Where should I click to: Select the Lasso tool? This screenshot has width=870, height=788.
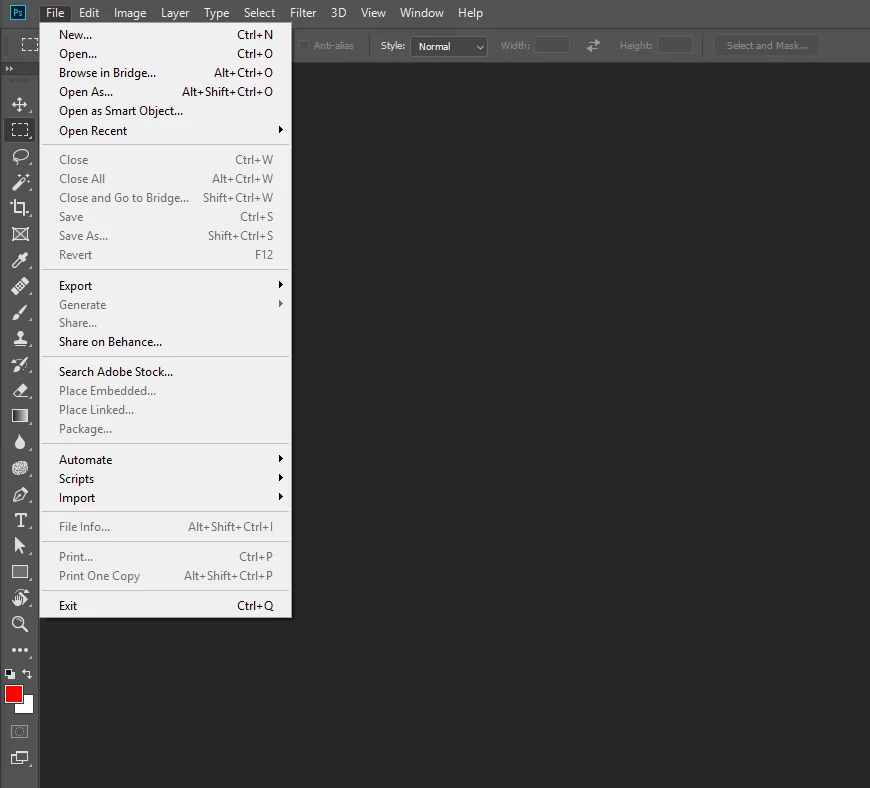pos(20,156)
